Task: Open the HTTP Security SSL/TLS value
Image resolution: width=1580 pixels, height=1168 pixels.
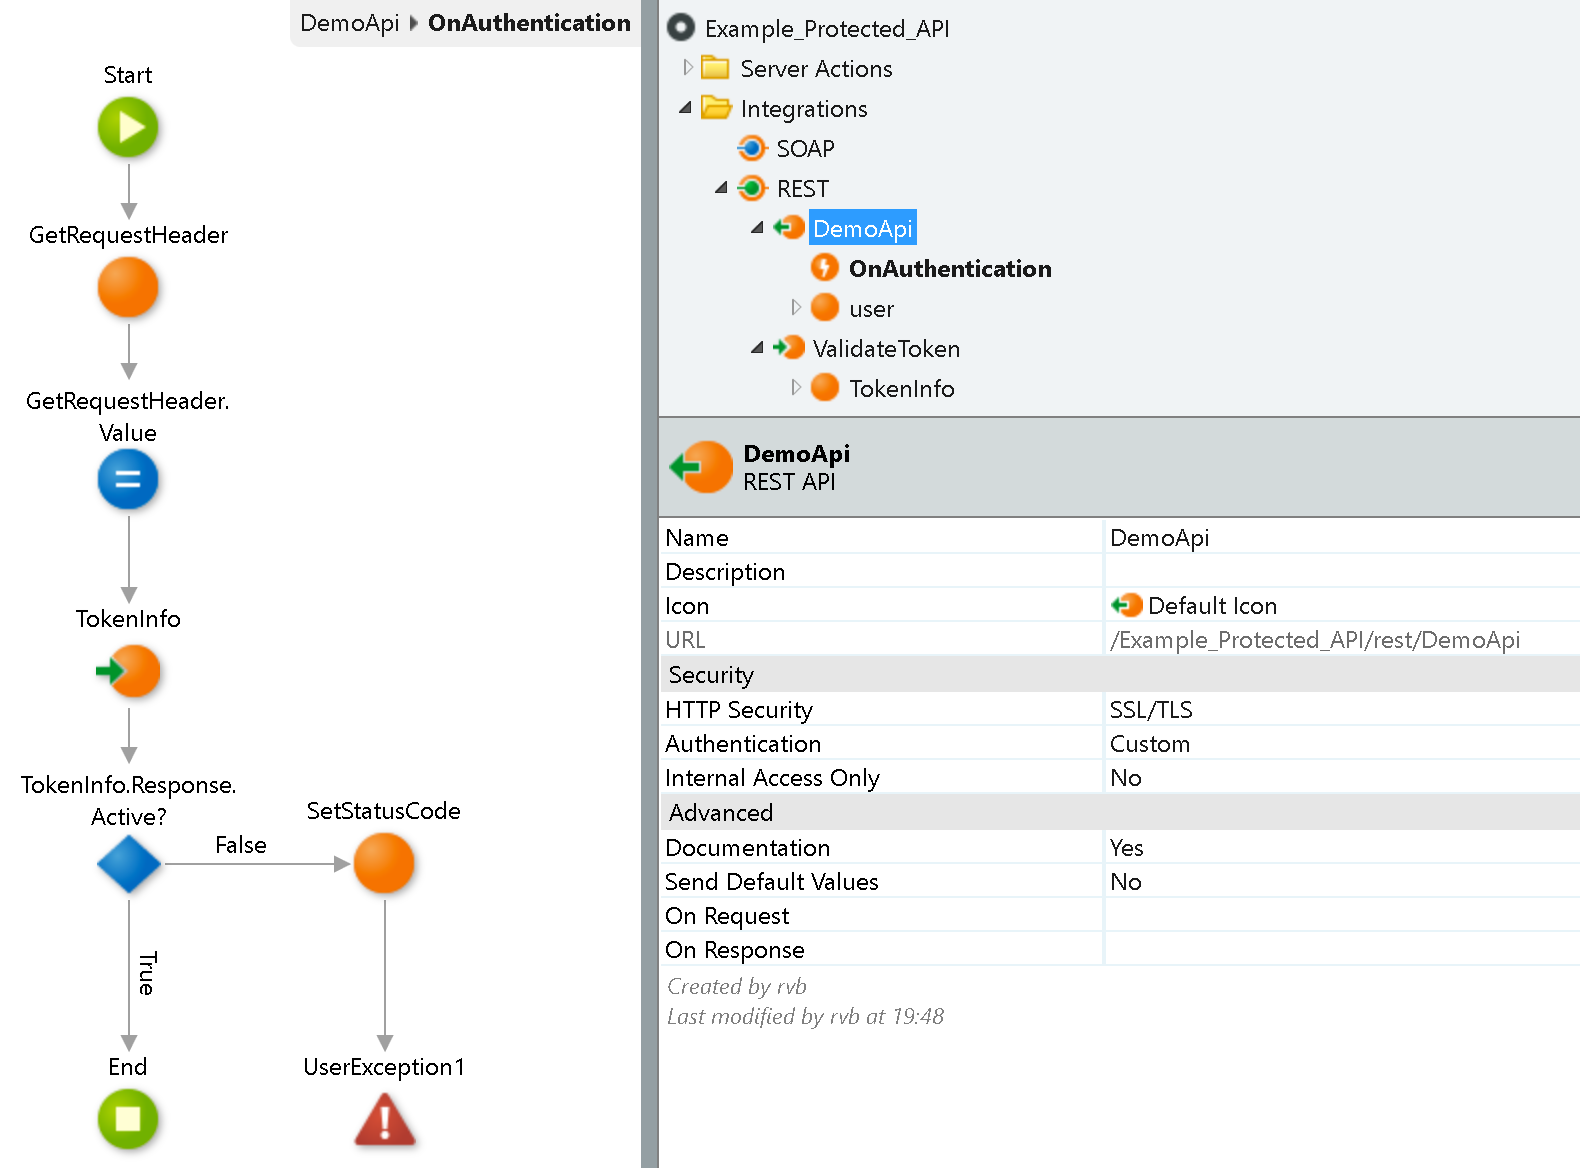Action: (1342, 709)
